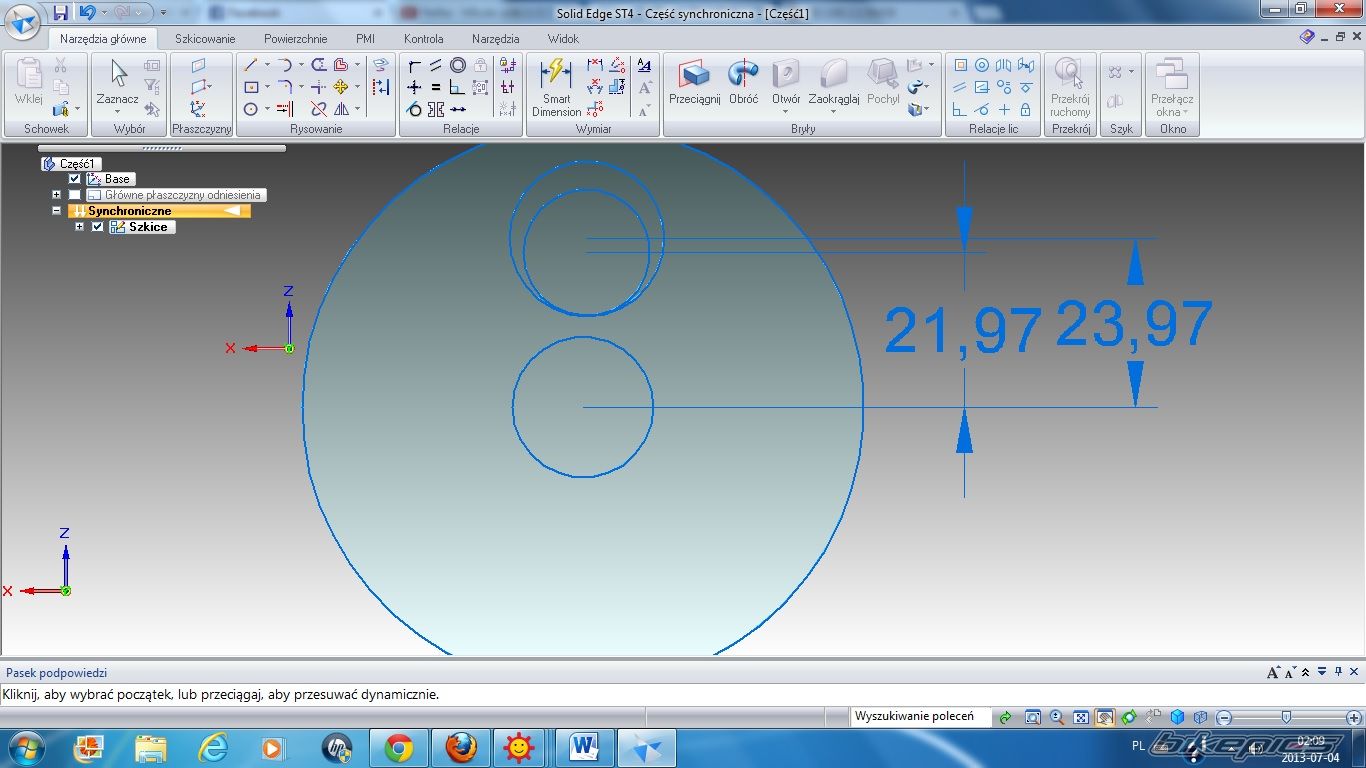Select the Equal relation icon

point(436,87)
